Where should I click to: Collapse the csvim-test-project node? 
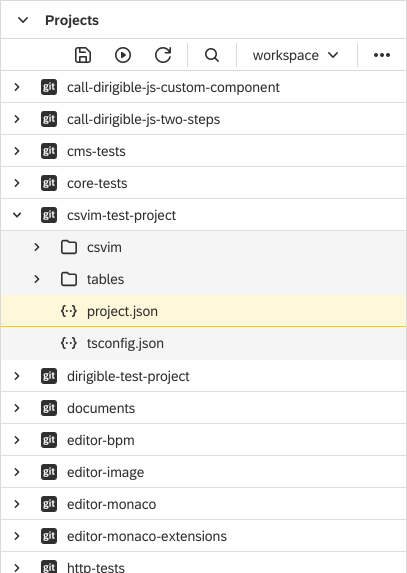pos(17,215)
